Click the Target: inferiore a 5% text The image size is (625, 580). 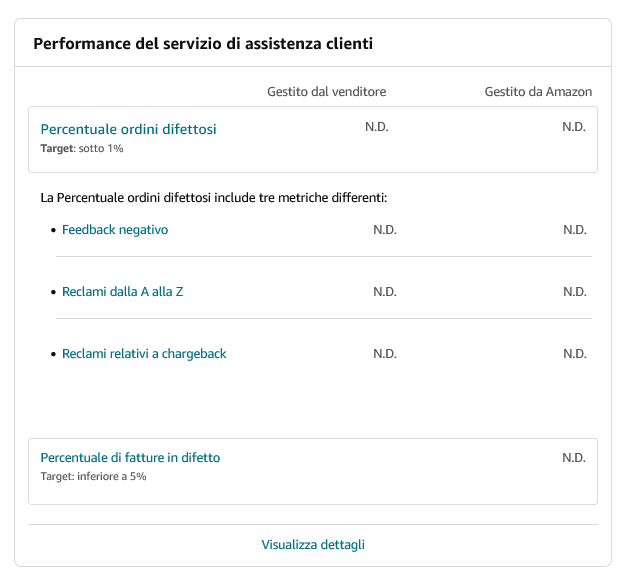[93, 476]
